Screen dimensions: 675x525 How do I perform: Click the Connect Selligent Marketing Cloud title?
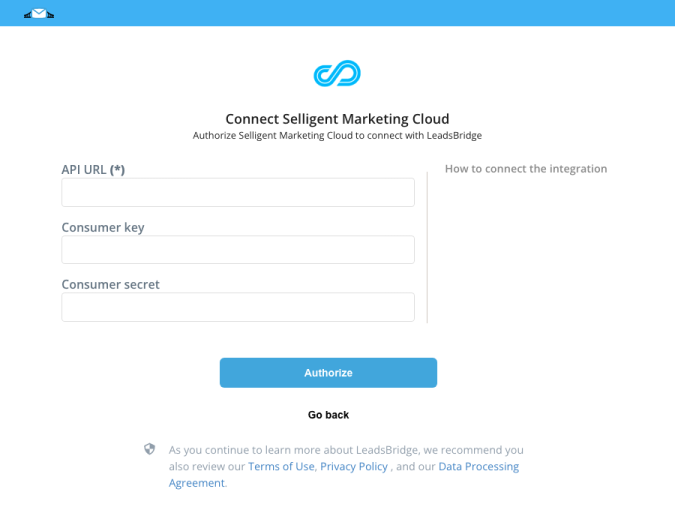tap(338, 119)
